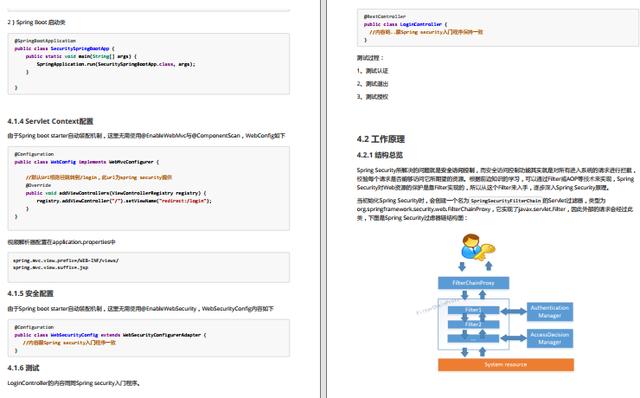Click list item '3、测试授权'

[x=372, y=97]
